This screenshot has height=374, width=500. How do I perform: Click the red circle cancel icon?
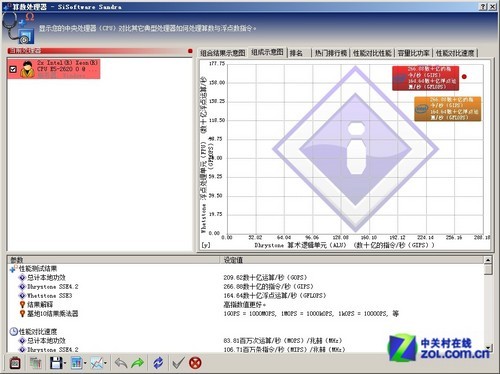coord(195,363)
